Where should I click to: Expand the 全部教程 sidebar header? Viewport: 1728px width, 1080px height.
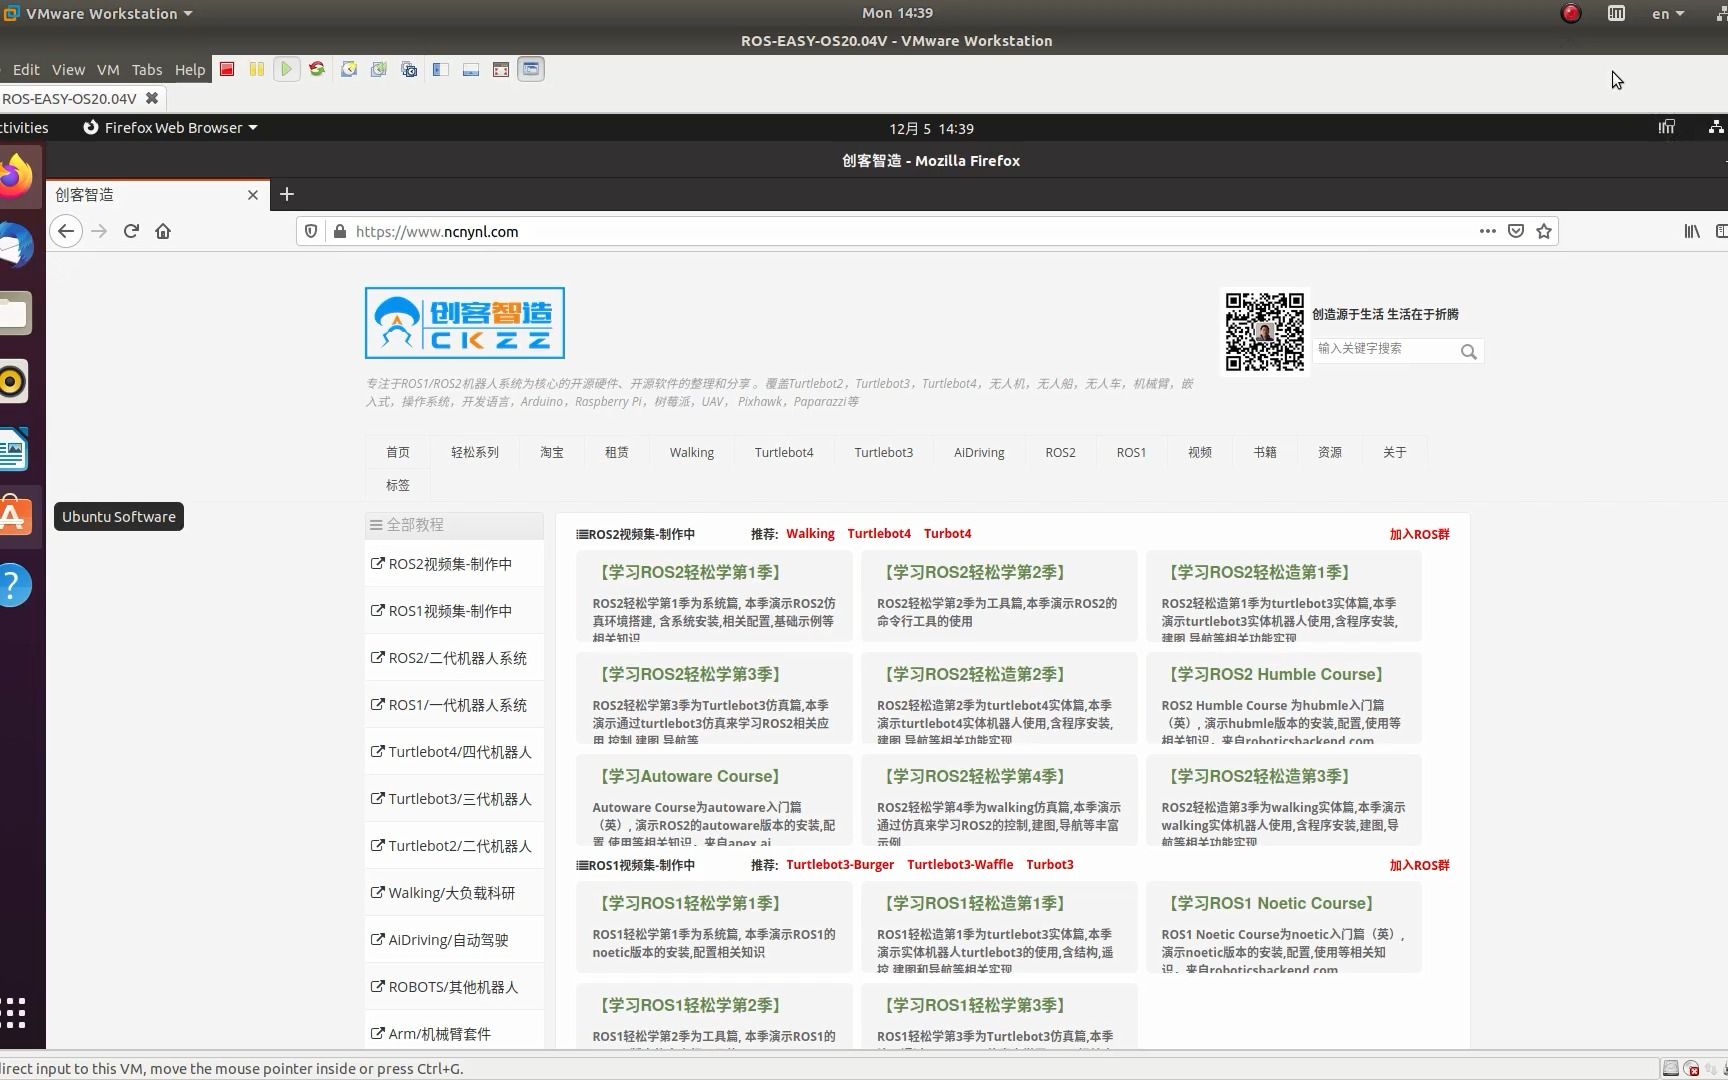(x=454, y=525)
